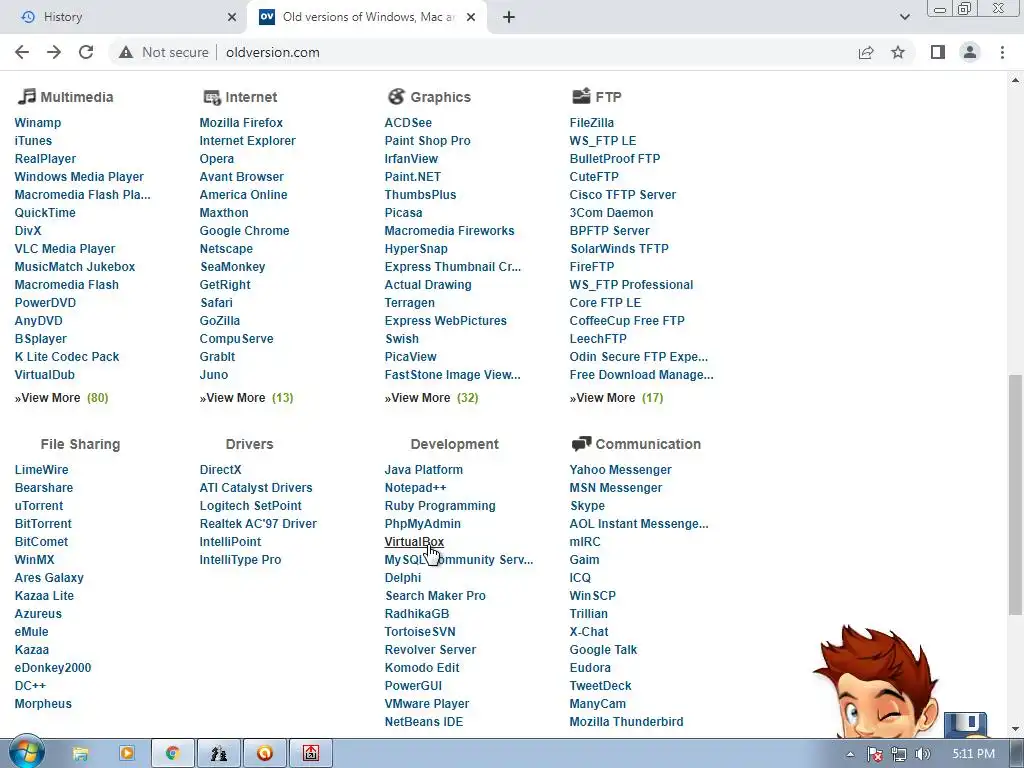Open the Drivers category heading
The width and height of the screenshot is (1024, 768).
click(249, 444)
